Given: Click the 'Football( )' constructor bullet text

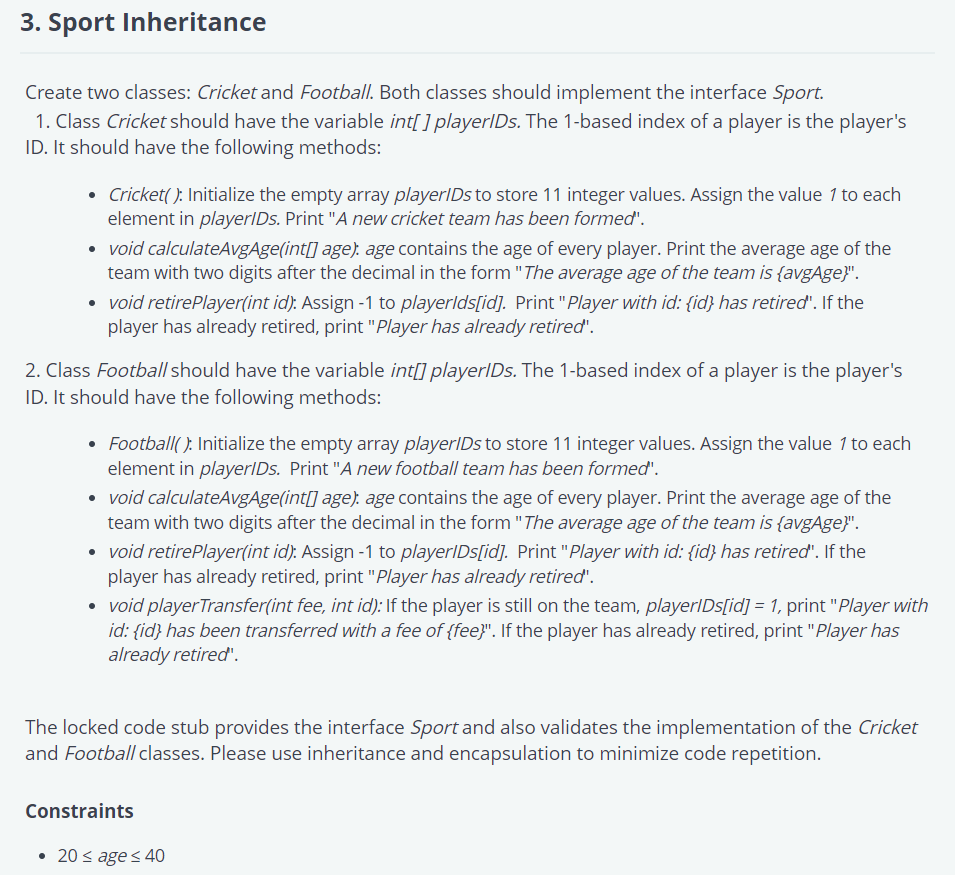Looking at the screenshot, I should [x=149, y=444].
